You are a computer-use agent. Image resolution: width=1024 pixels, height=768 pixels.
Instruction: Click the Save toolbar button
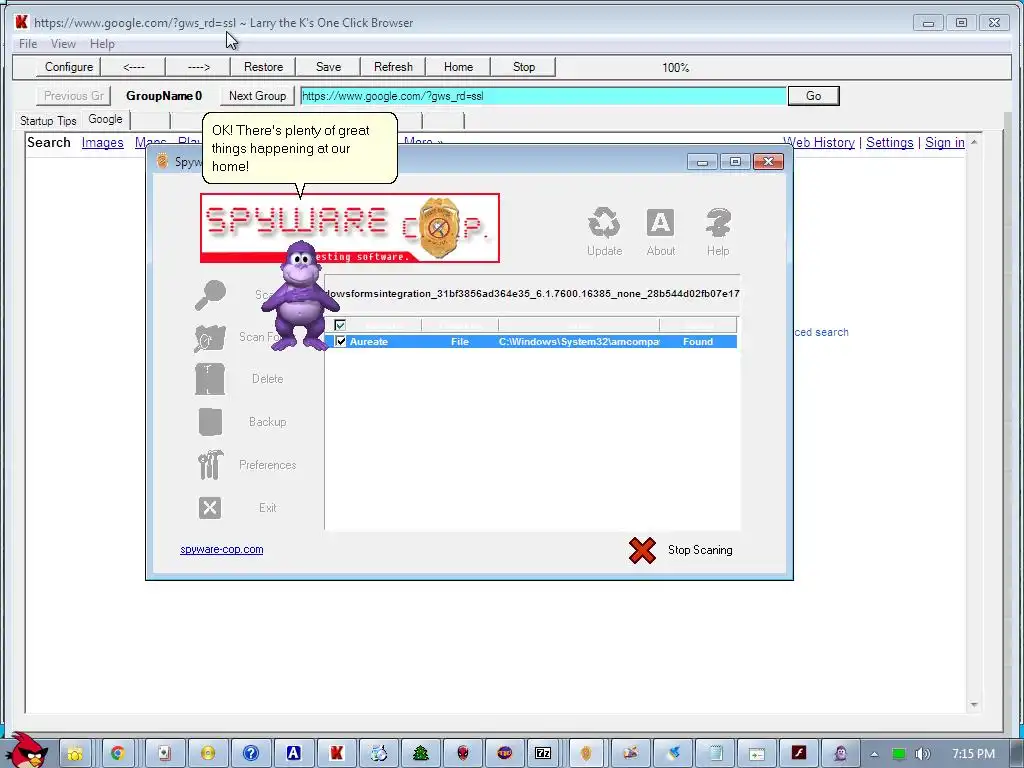pos(328,67)
